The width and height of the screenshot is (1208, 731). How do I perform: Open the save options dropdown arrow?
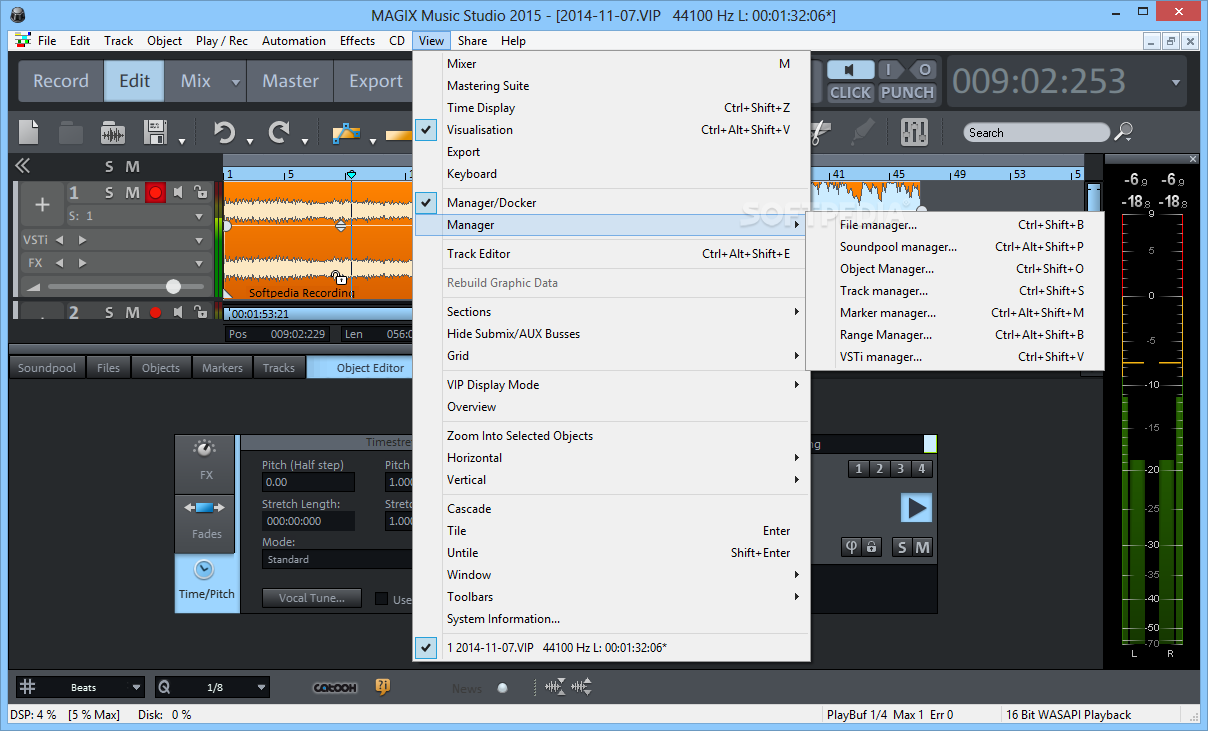click(x=182, y=141)
